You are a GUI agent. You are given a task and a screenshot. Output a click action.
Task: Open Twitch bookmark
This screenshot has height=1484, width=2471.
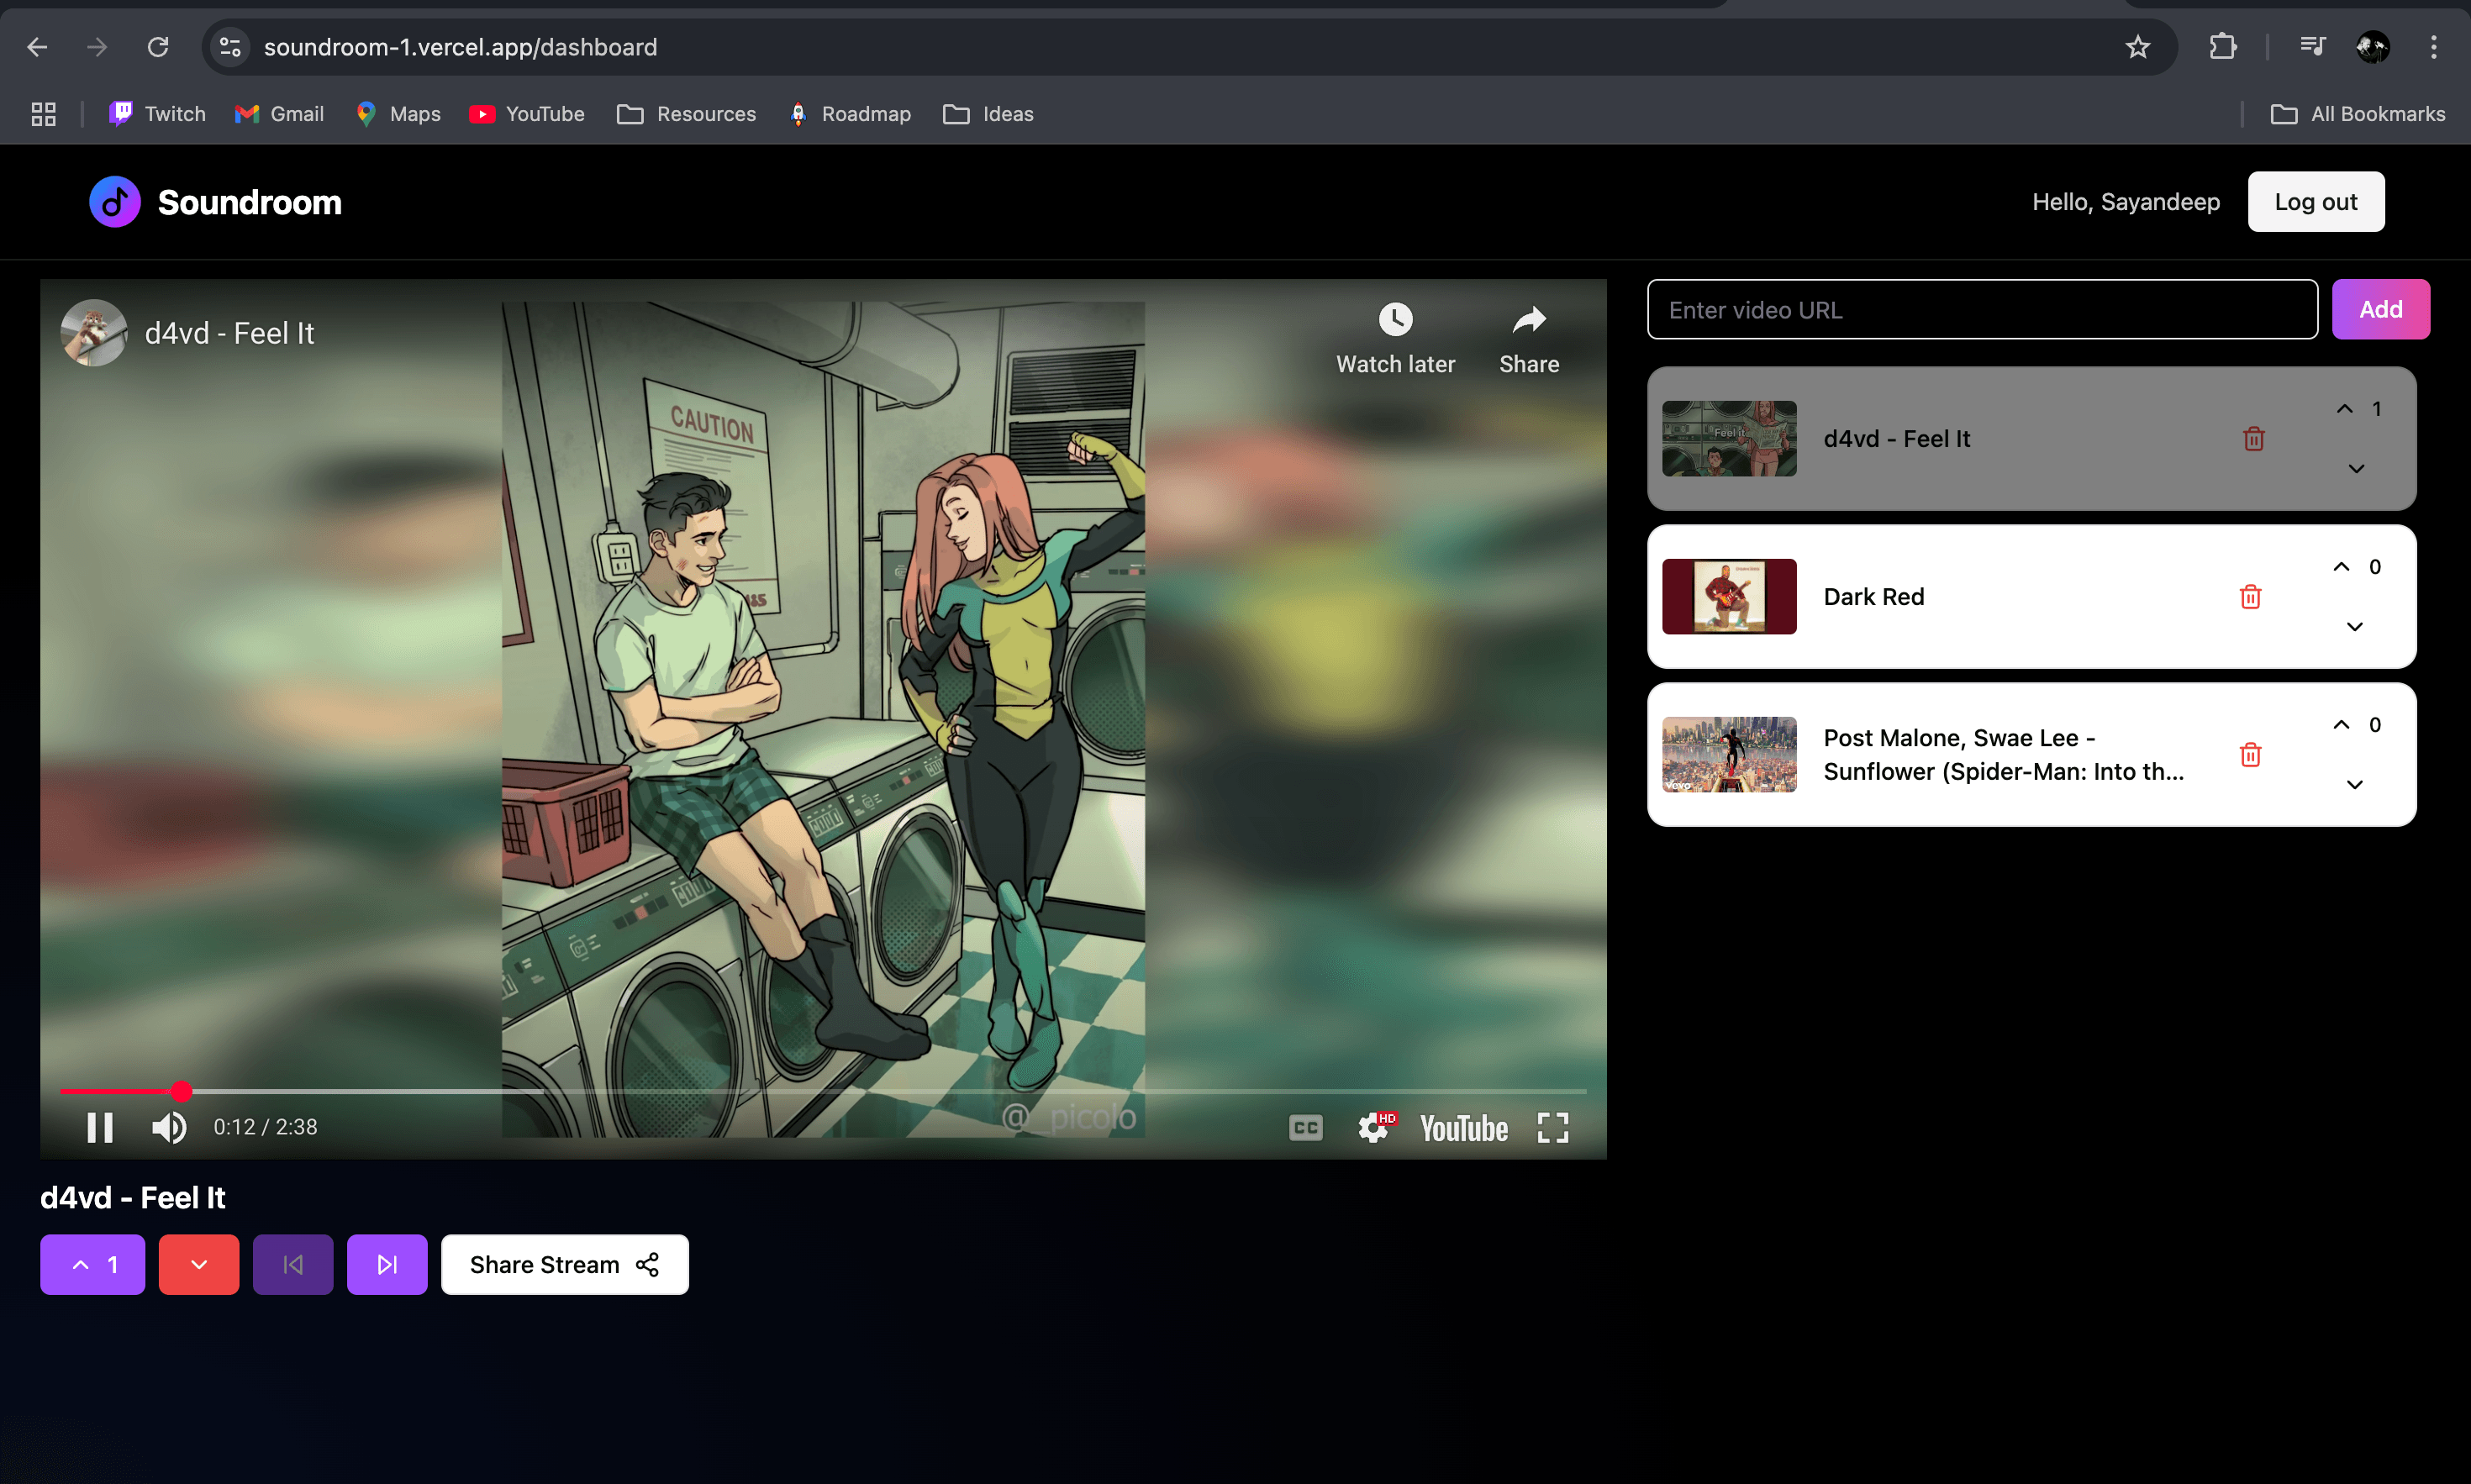tap(157, 114)
